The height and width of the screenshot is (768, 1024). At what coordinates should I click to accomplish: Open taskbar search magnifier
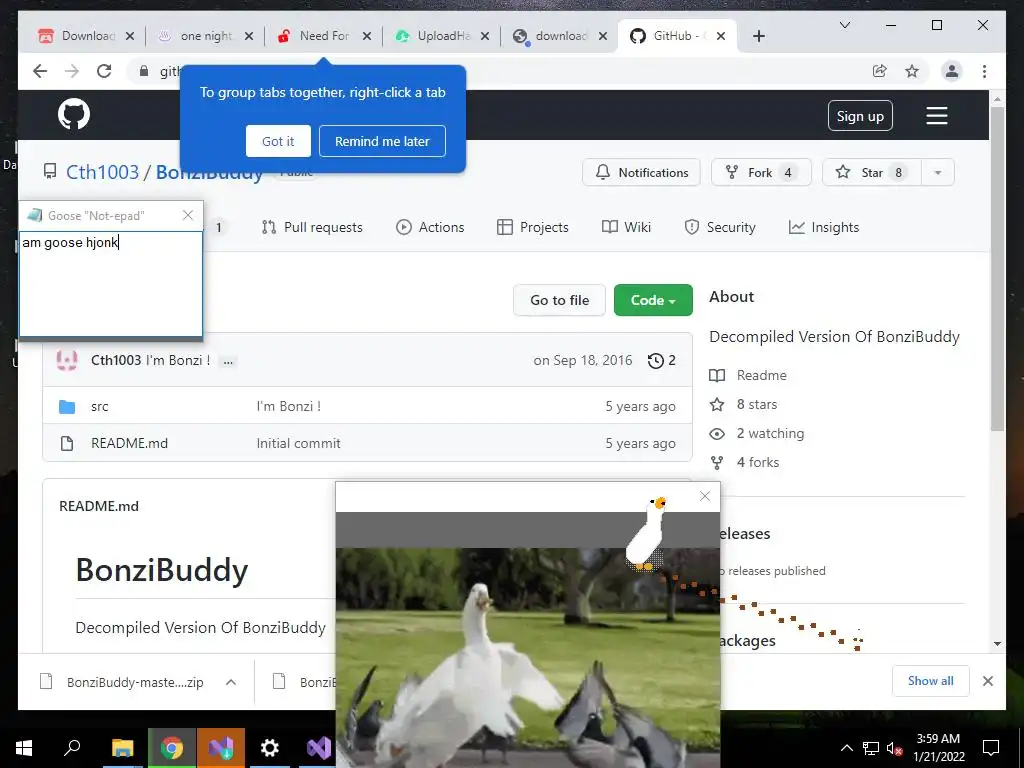pyautogui.click(x=72, y=748)
